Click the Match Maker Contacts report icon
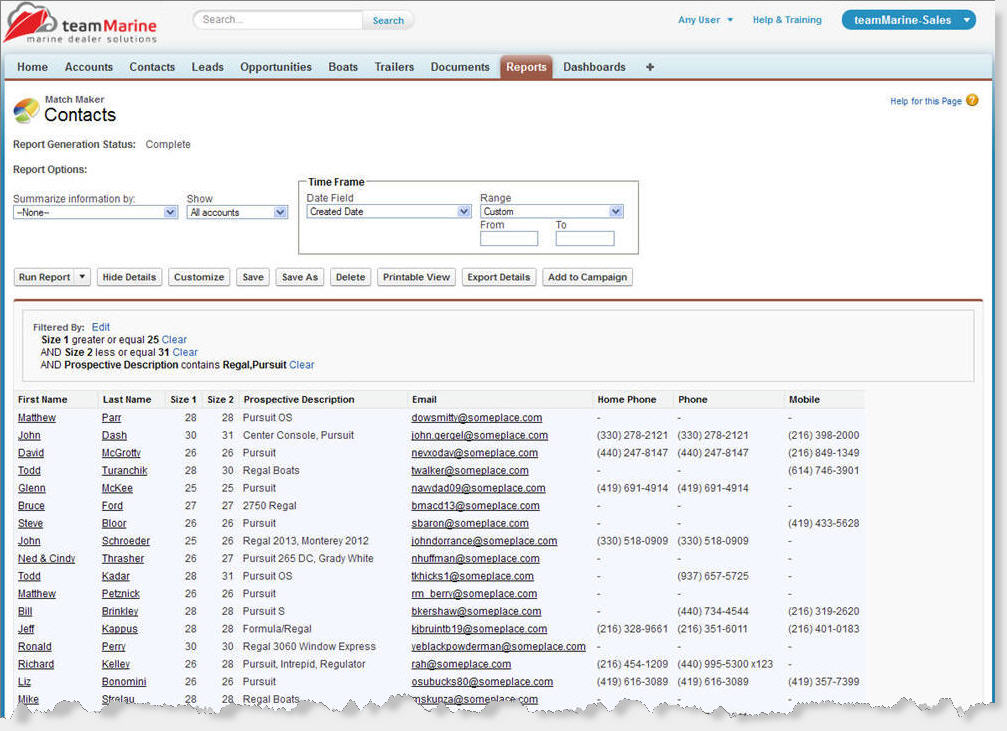 27,110
